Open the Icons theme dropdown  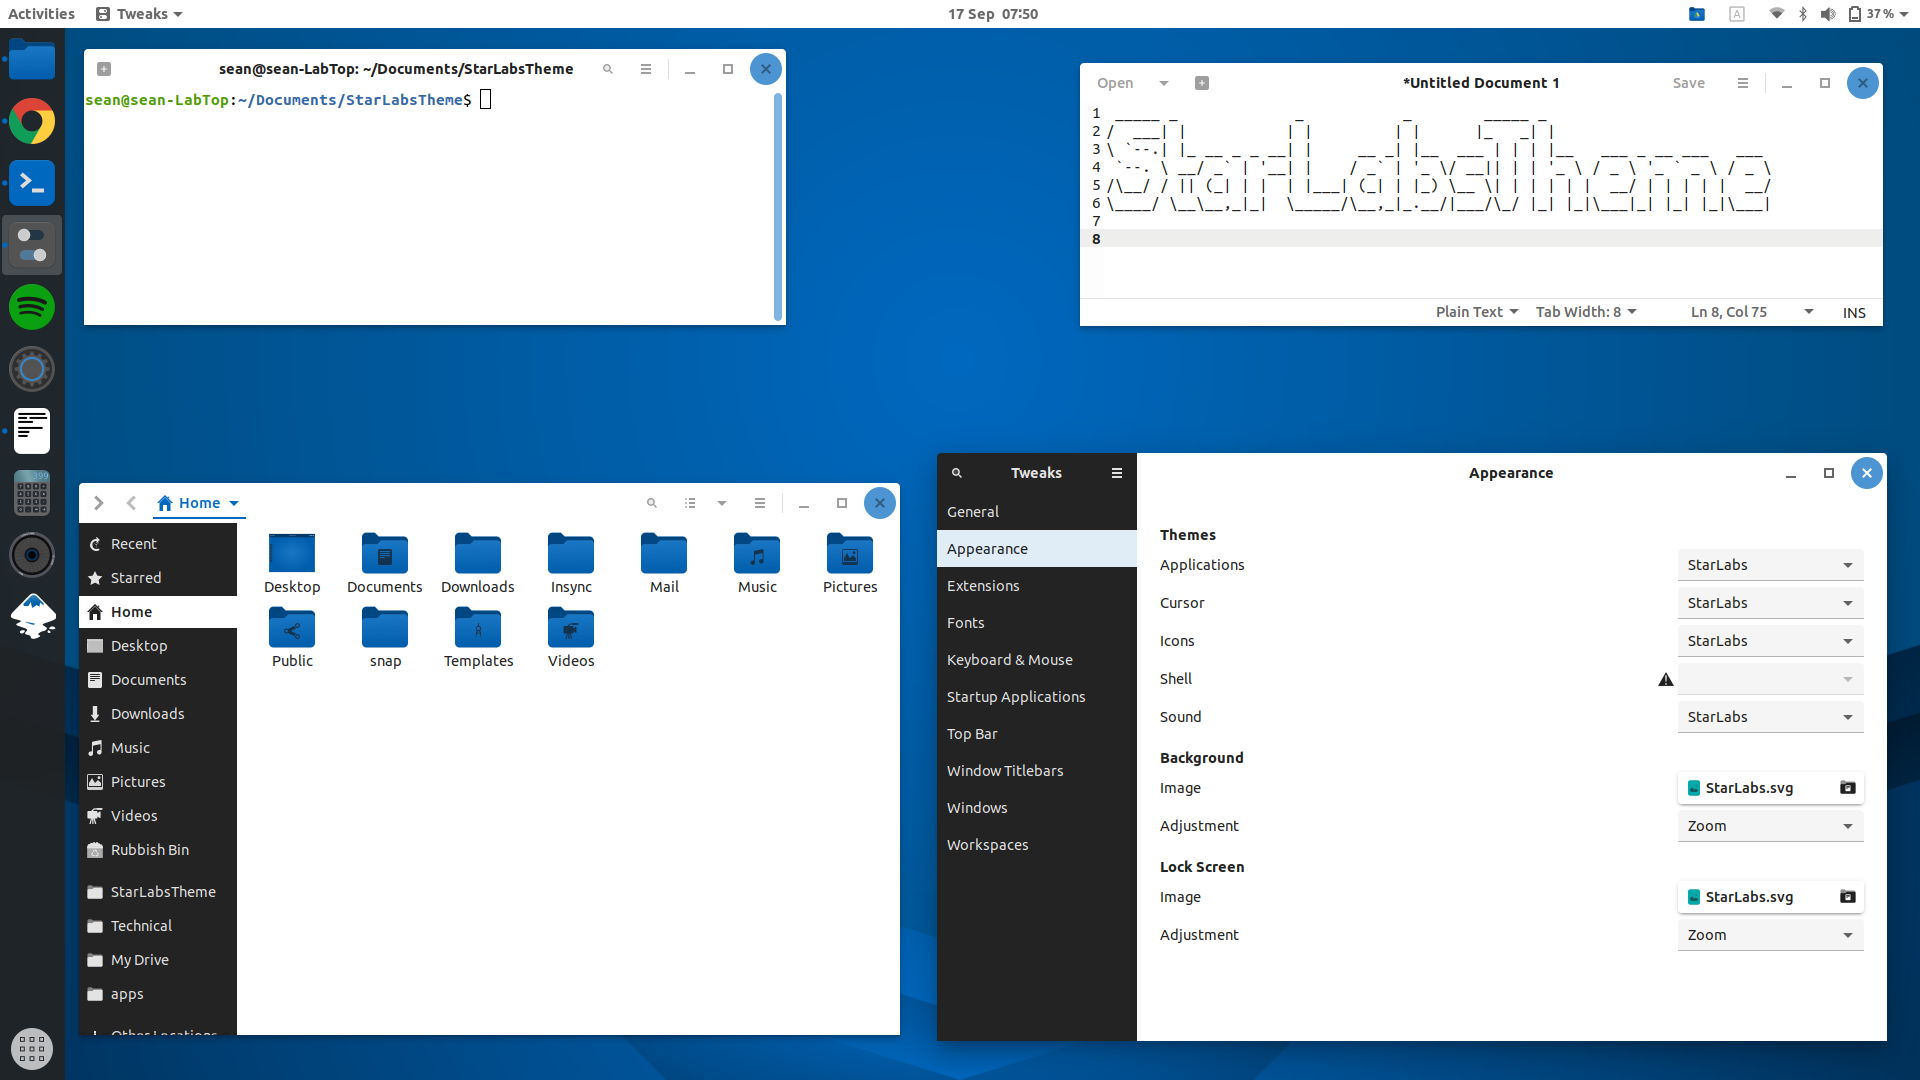point(1769,641)
